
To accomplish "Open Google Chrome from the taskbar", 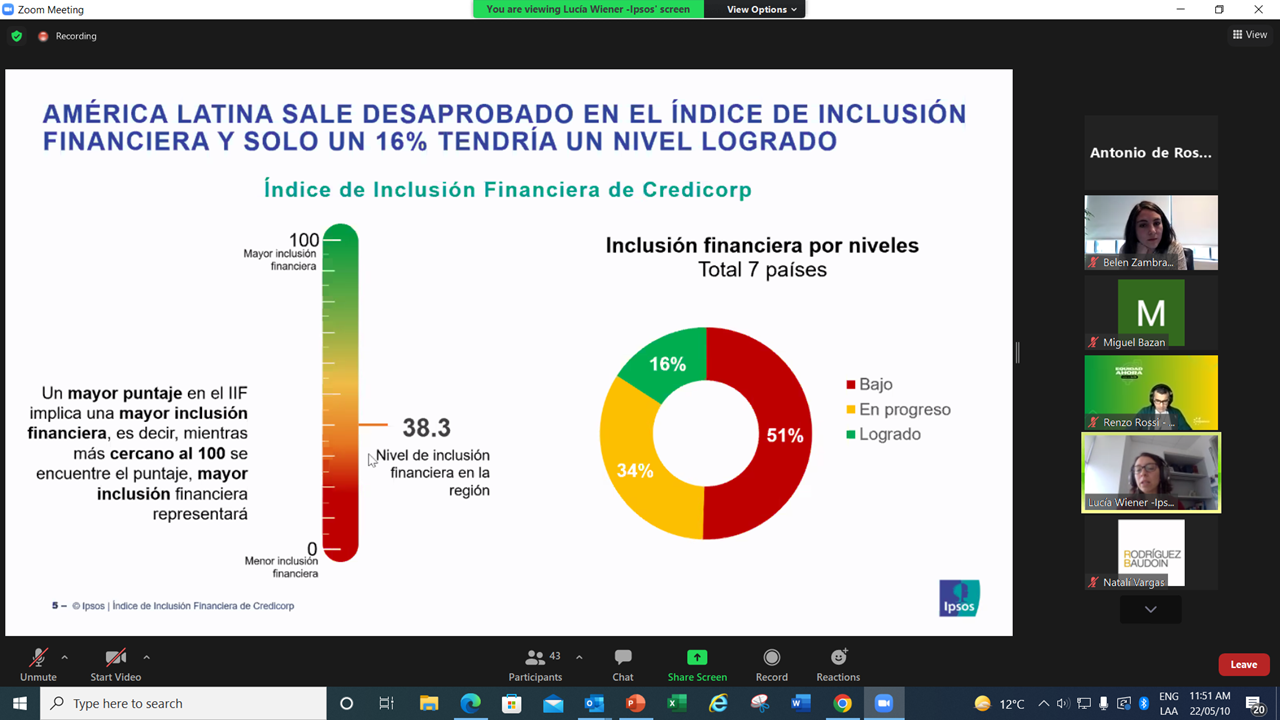I will (842, 703).
